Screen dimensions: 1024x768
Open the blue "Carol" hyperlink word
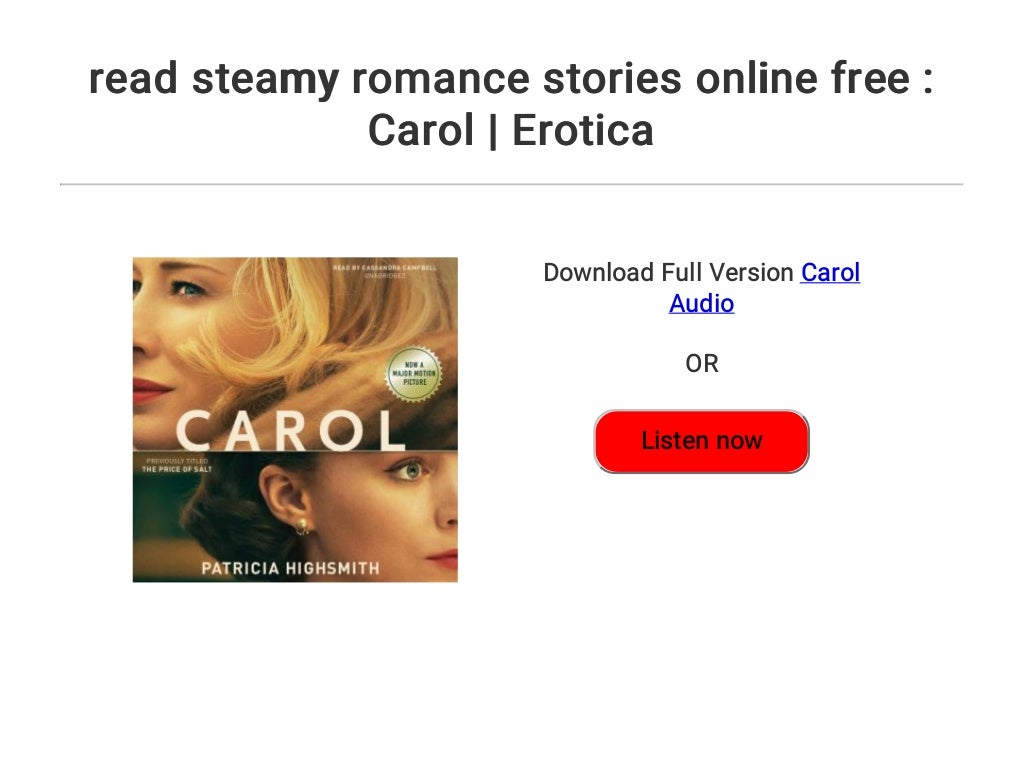pos(830,272)
